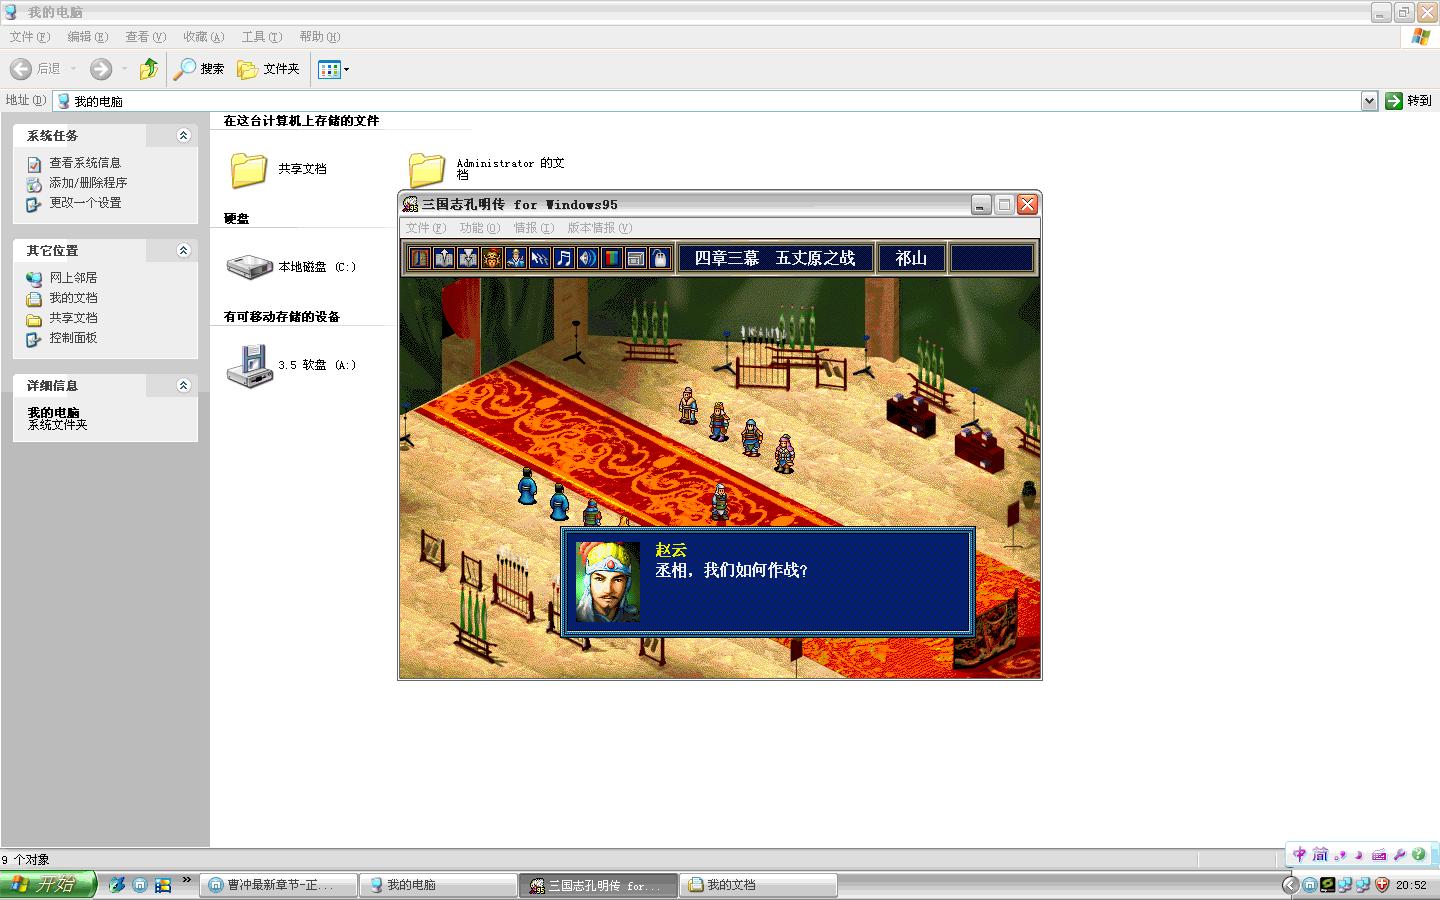Expand the back button history dropdown arrow
The image size is (1440, 900).
pos(73,69)
